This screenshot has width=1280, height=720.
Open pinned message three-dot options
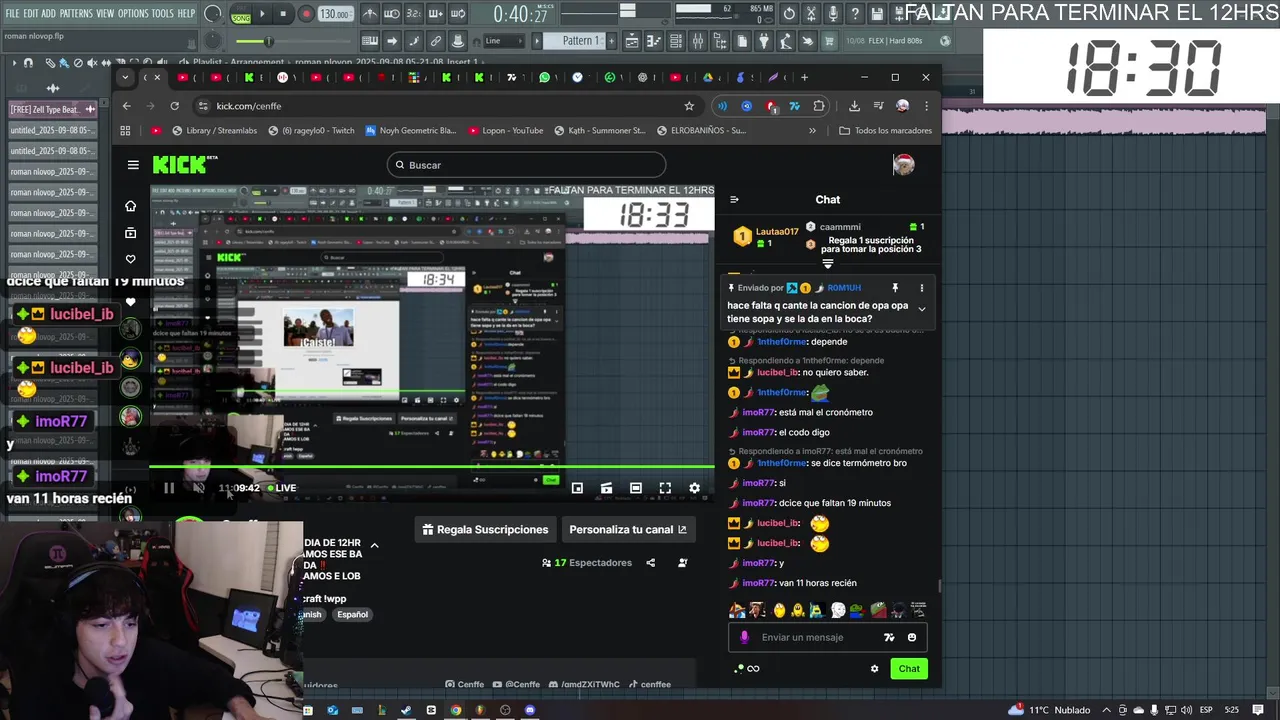(x=922, y=288)
